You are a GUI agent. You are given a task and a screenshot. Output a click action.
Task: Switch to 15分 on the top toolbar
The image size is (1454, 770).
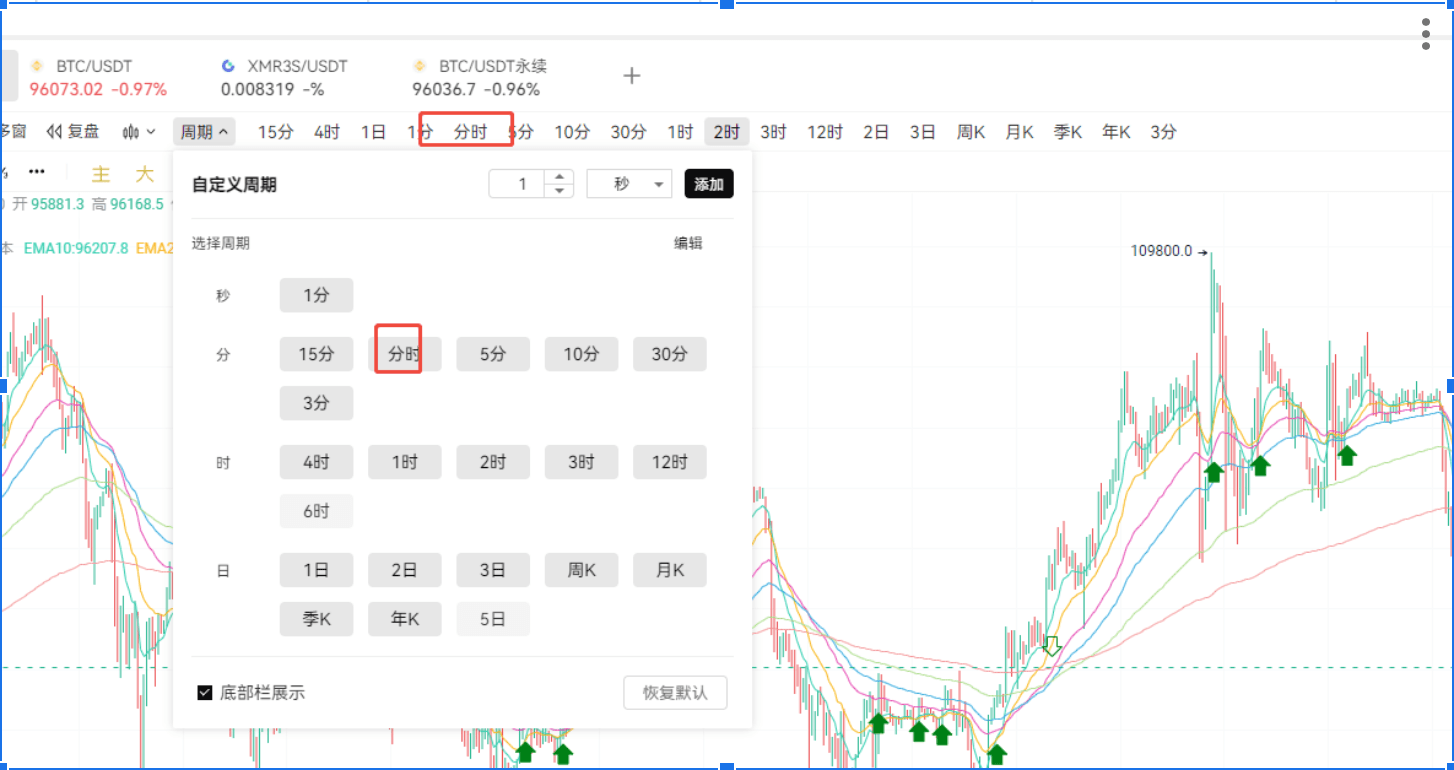275,131
